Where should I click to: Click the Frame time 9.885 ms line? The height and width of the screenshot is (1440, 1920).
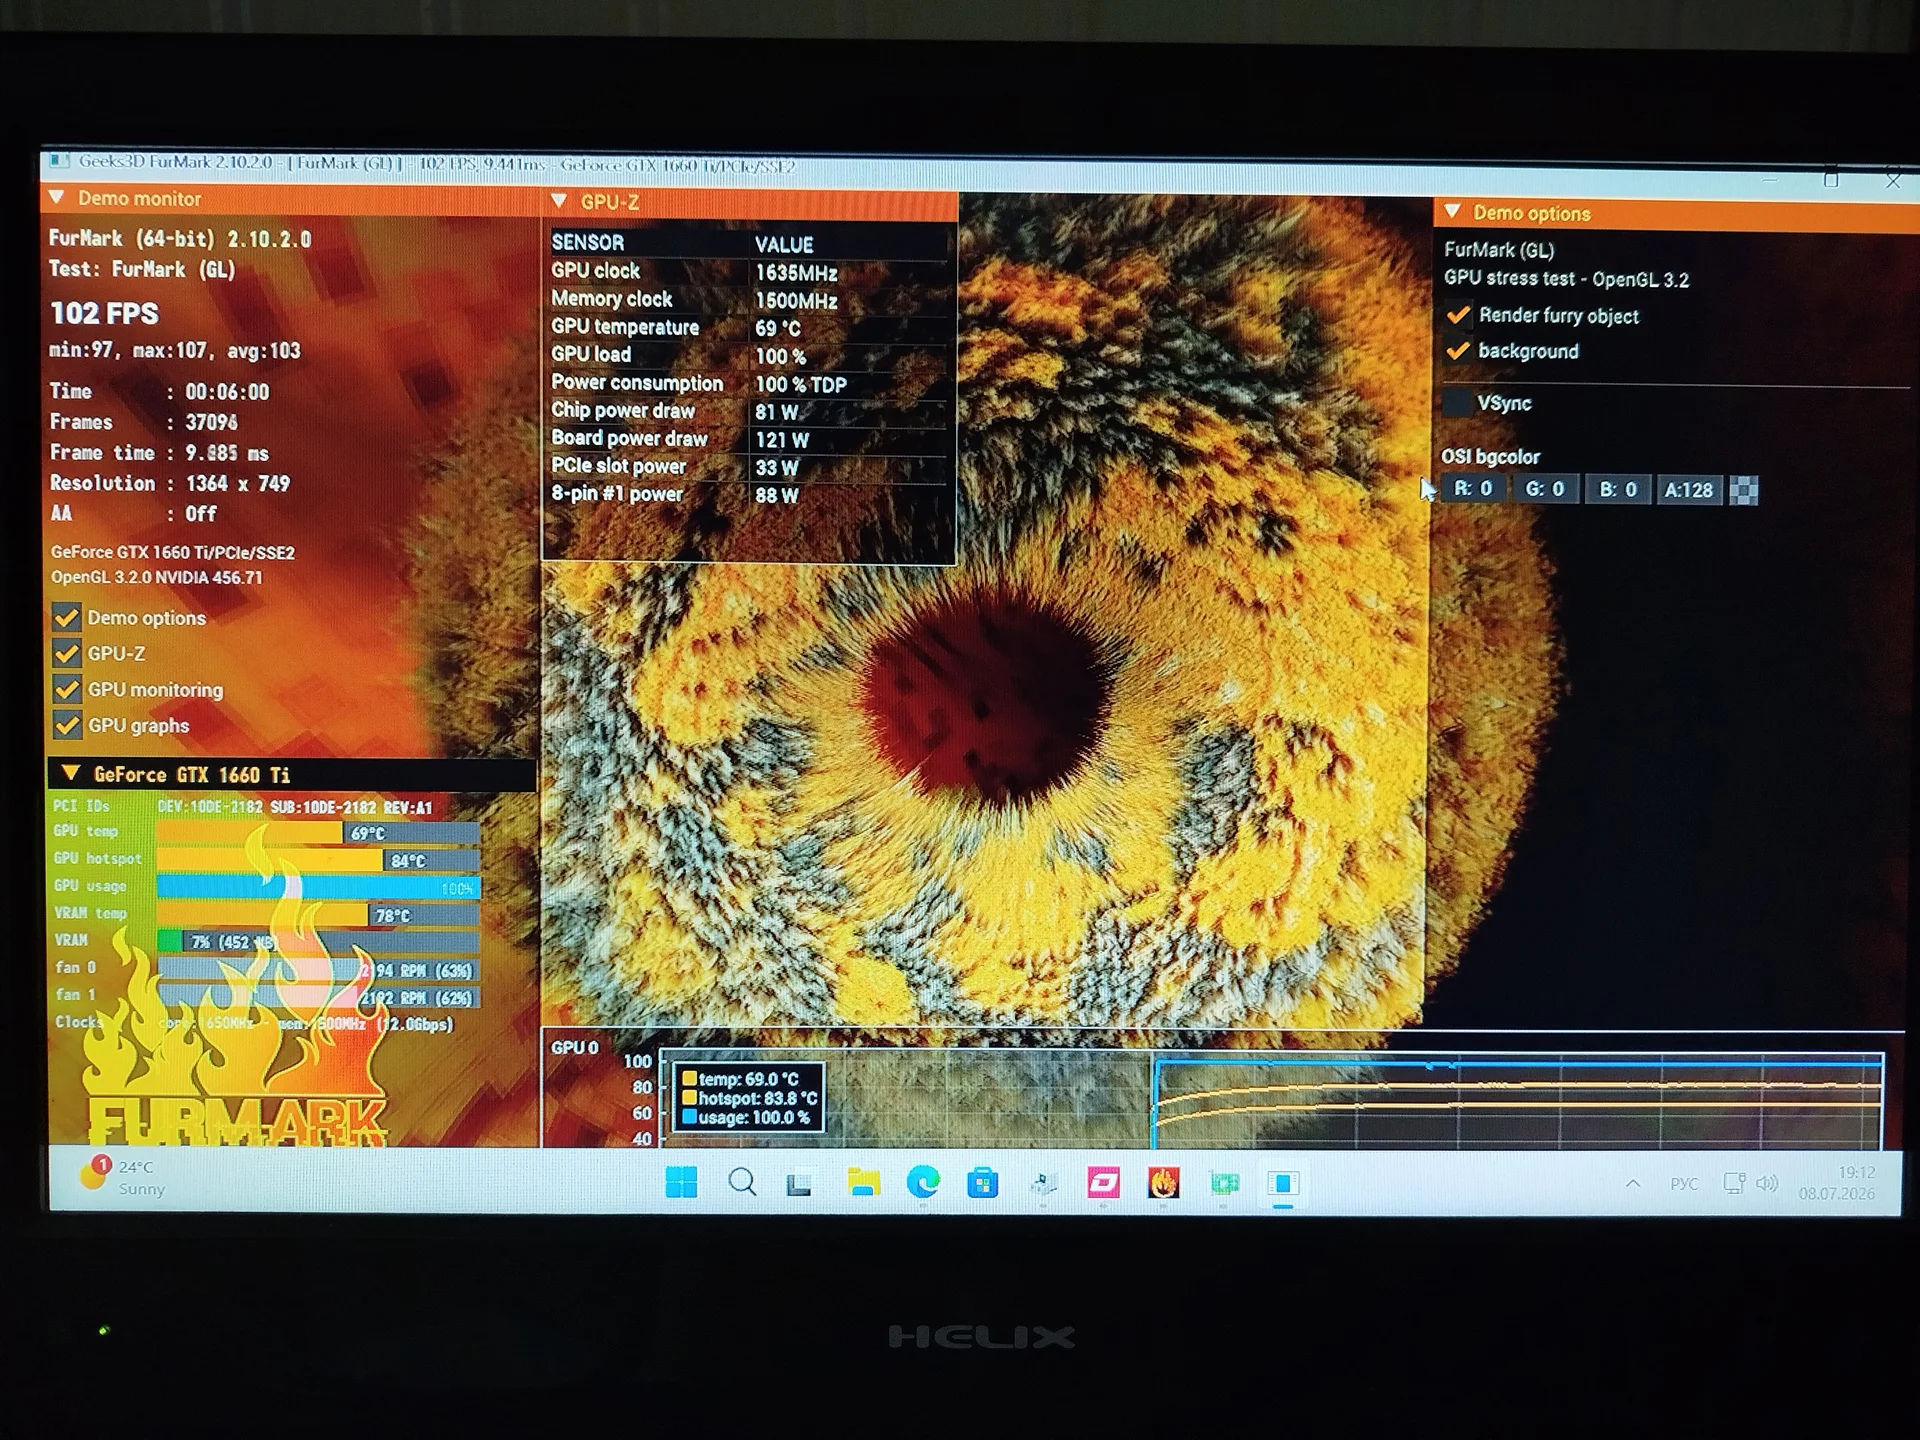pos(160,453)
